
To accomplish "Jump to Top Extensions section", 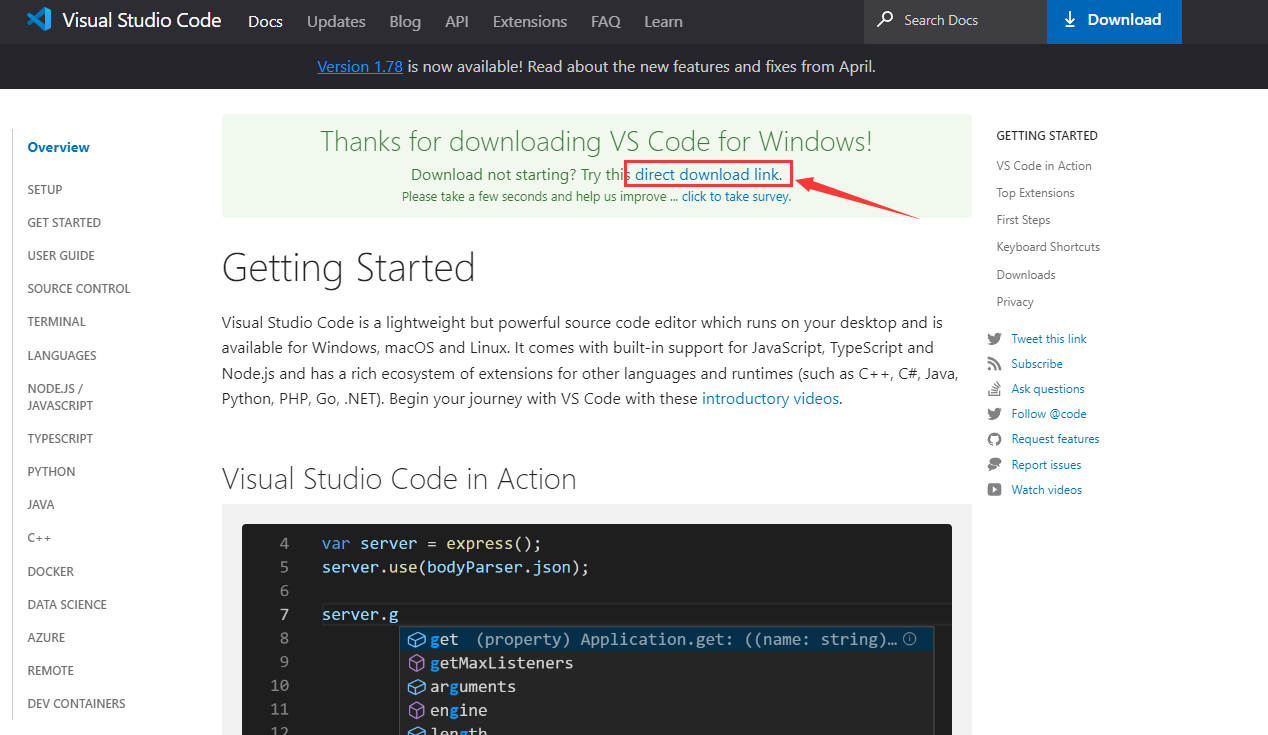I will click(1036, 193).
